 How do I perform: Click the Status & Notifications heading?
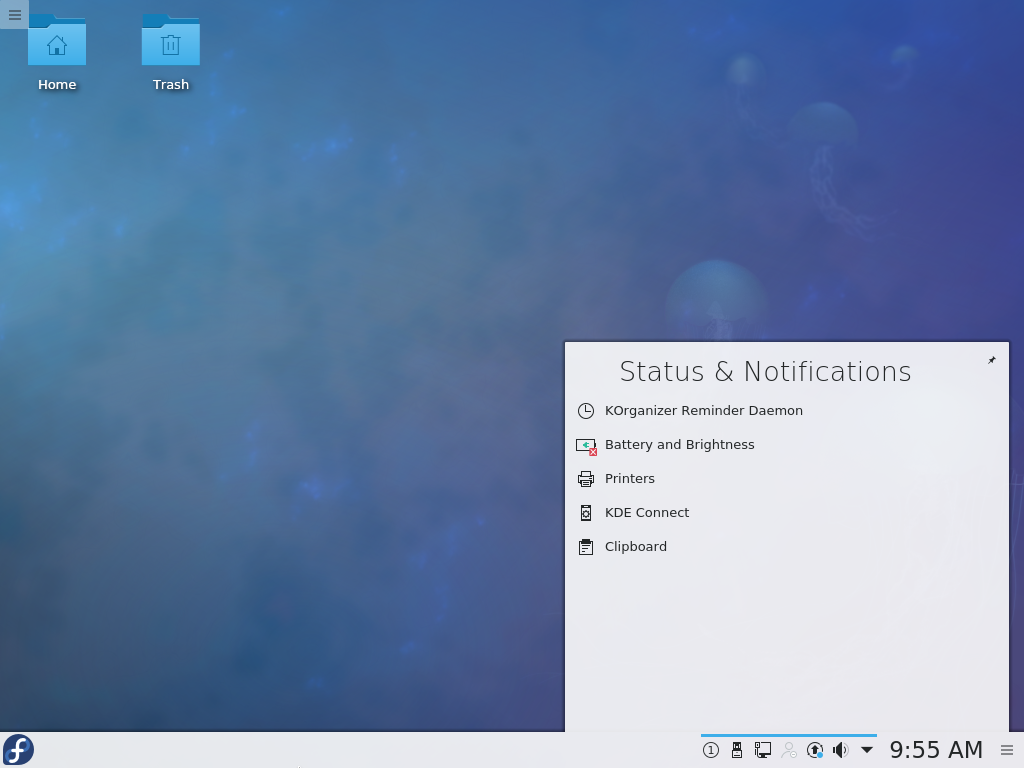click(765, 372)
